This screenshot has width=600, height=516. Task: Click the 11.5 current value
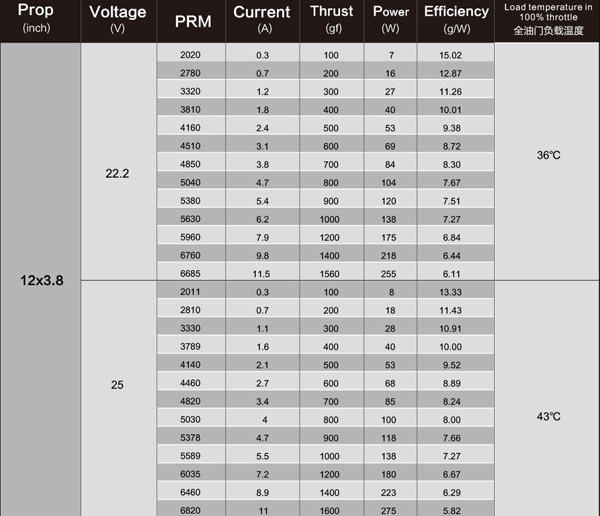pyautogui.click(x=262, y=273)
